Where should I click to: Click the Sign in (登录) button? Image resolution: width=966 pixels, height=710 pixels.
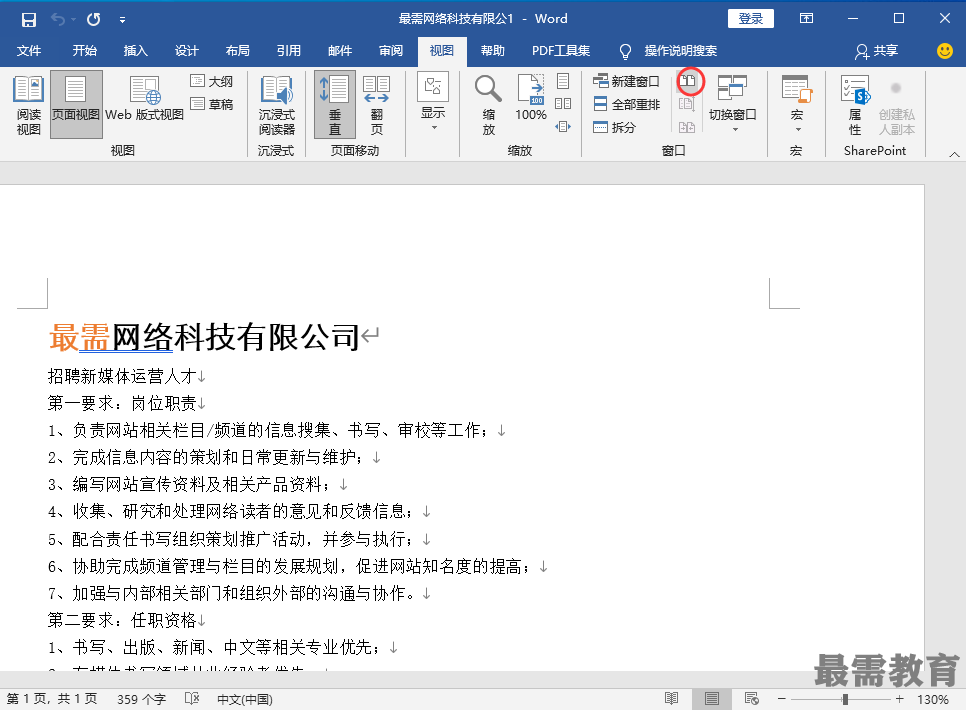click(x=750, y=18)
